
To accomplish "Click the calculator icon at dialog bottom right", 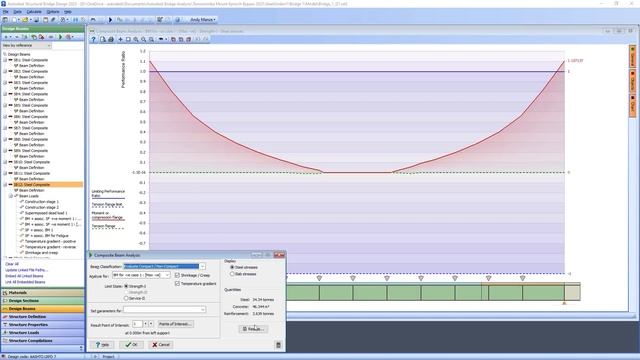I will 278,345.
